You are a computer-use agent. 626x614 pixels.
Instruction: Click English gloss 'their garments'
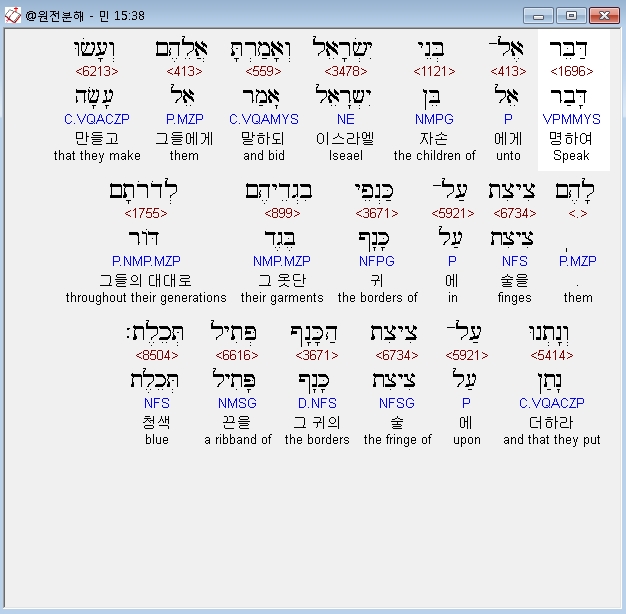coord(282,297)
